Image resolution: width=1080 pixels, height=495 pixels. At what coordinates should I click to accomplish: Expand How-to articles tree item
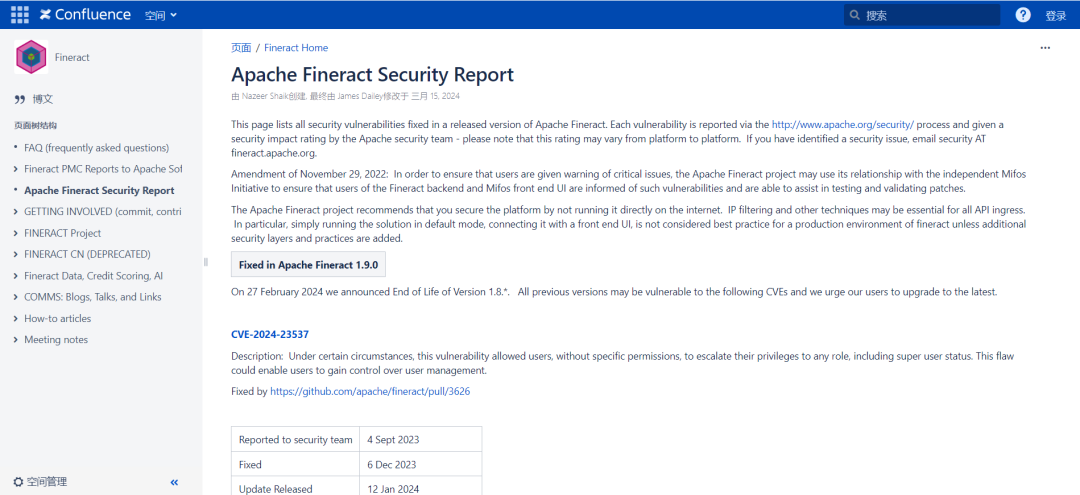(16, 319)
